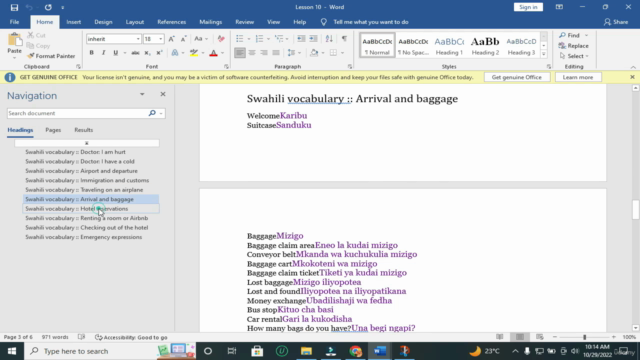Click the search magnifier in the Navigation pane
640x360 pixels.
[152, 113]
